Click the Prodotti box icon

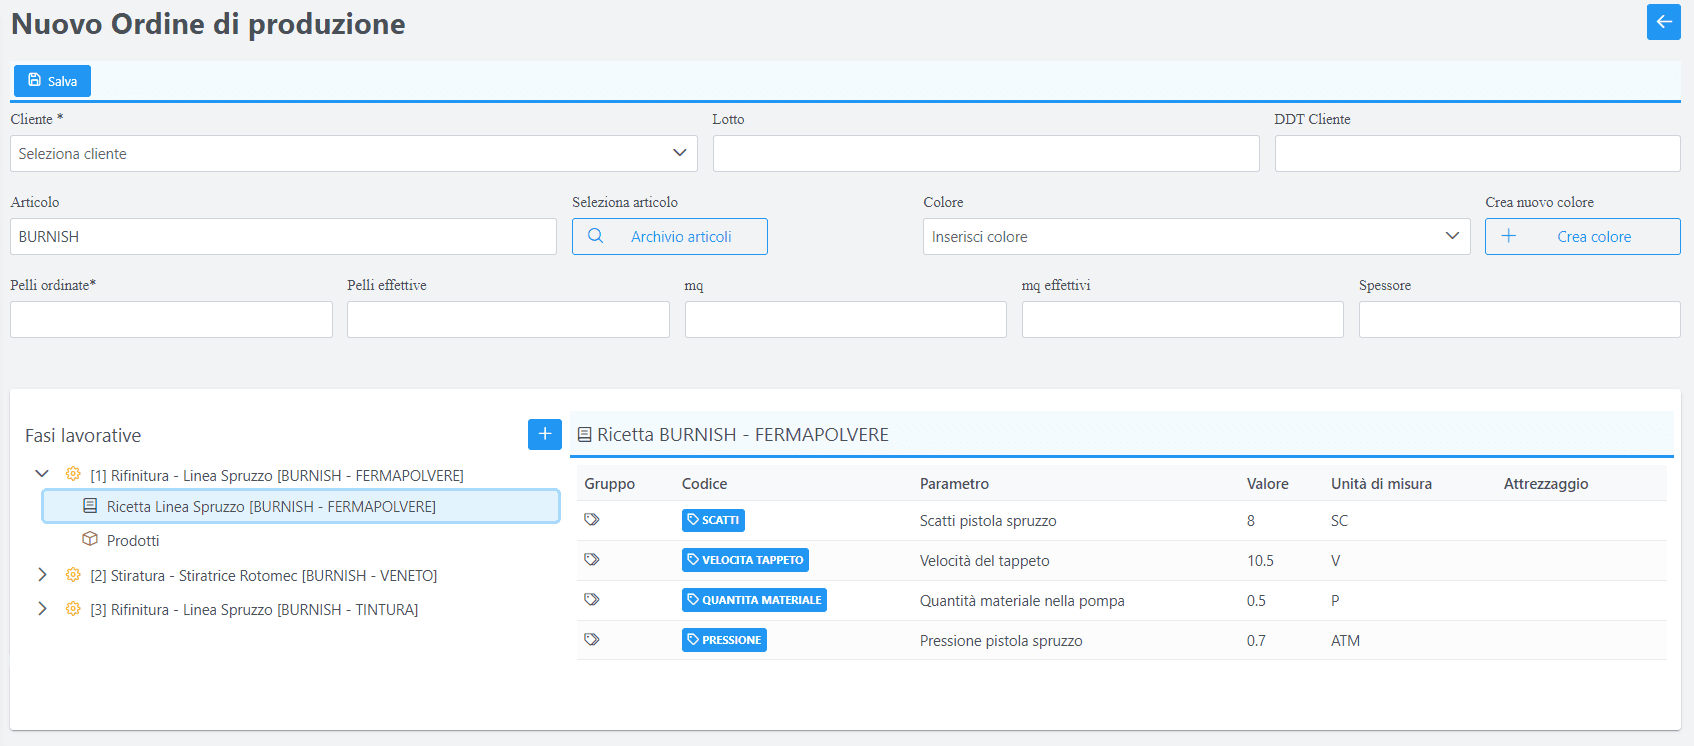point(90,540)
